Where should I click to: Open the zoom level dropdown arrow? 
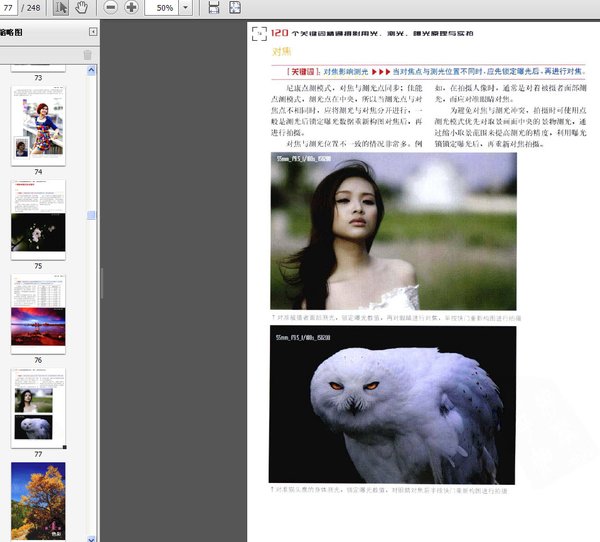click(186, 8)
